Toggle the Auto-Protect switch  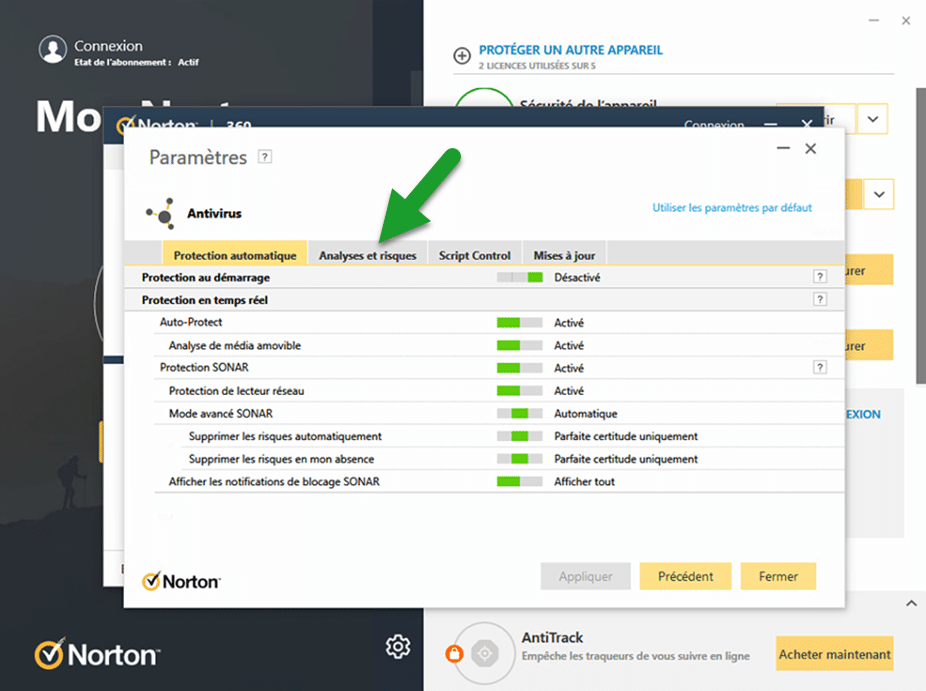point(520,322)
